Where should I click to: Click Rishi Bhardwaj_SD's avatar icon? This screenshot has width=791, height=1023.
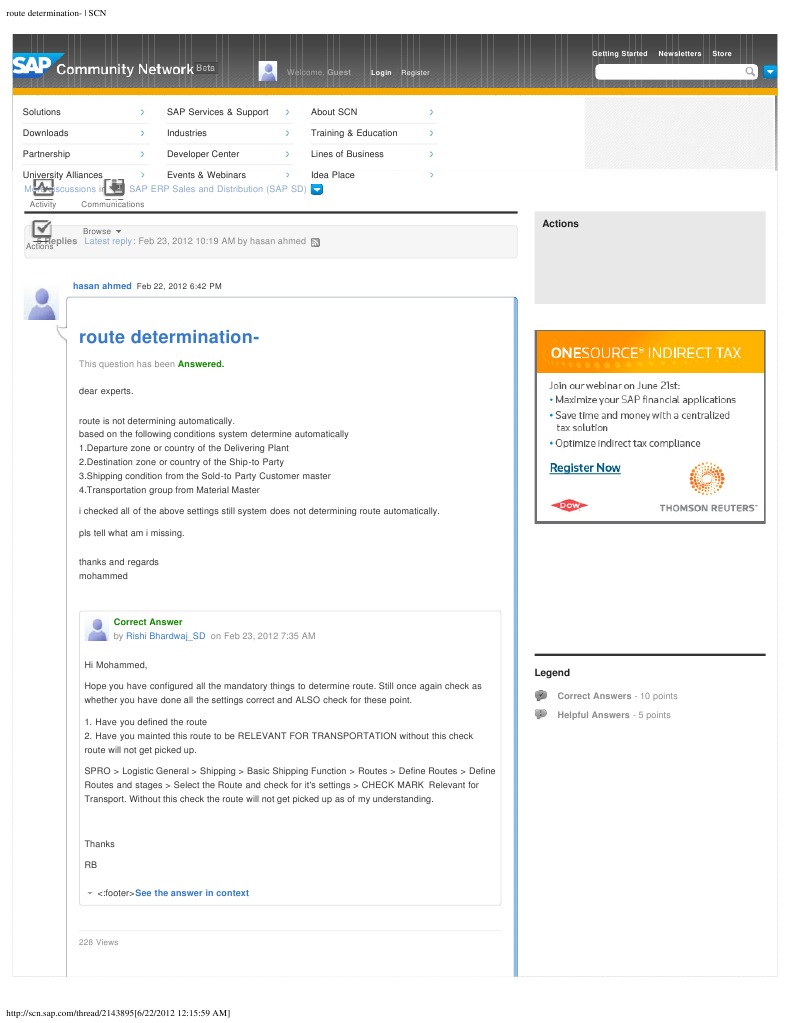(97, 629)
